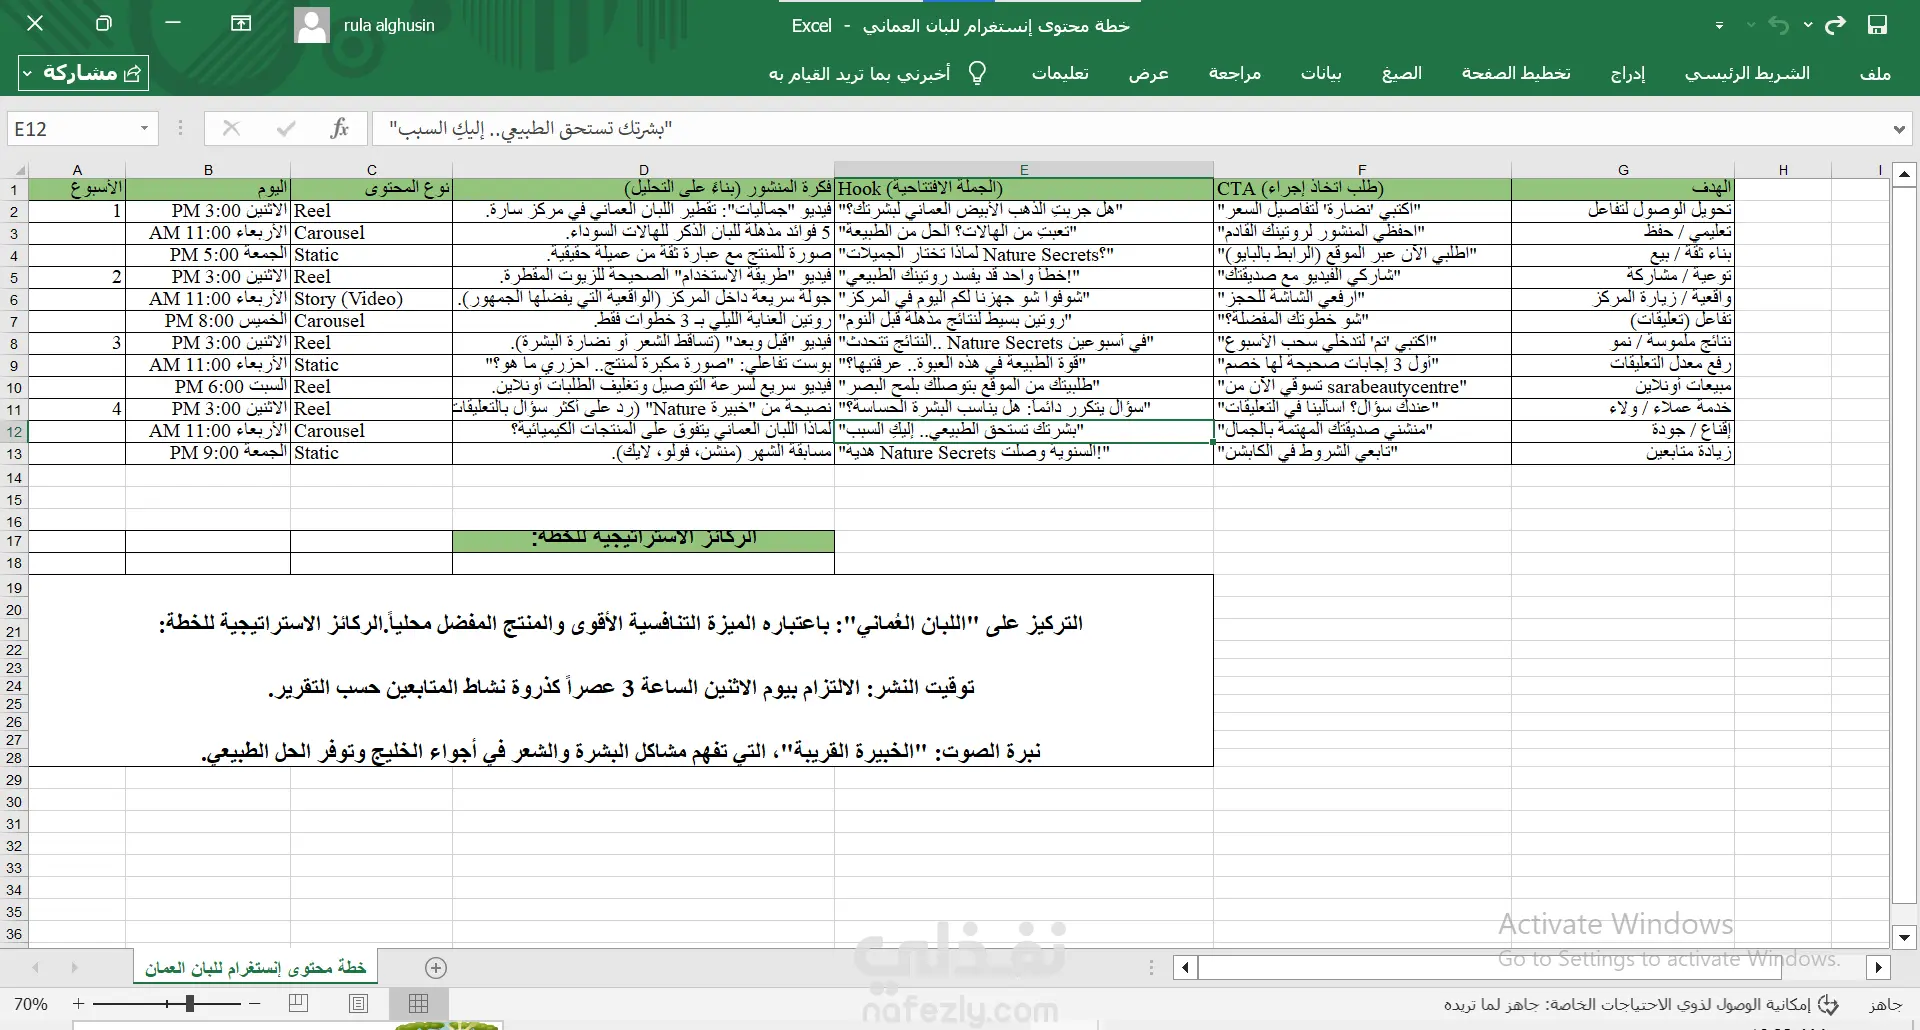Screen dimensions: 1920x1030
Task: Click the Redo arrow icon
Action: pyautogui.click(x=1835, y=25)
